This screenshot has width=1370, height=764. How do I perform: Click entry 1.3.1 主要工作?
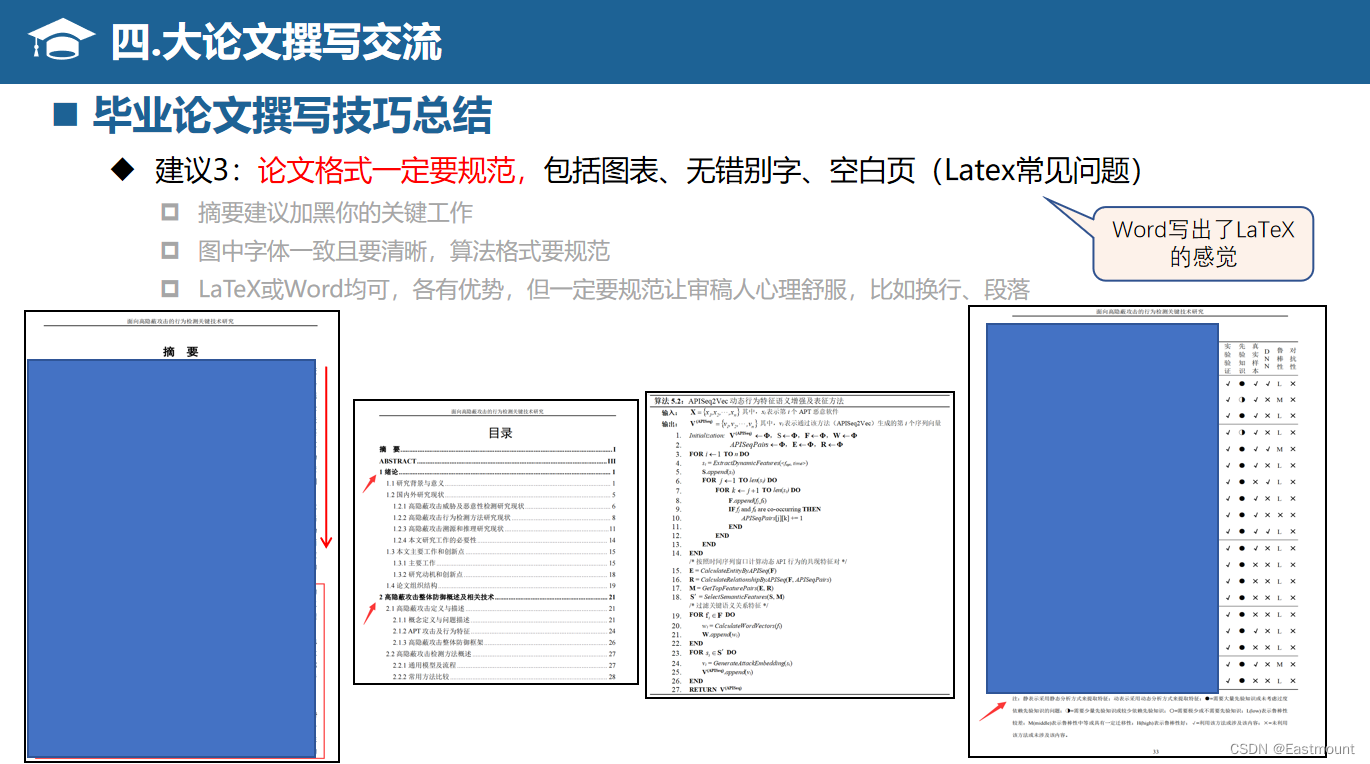click(x=504, y=563)
